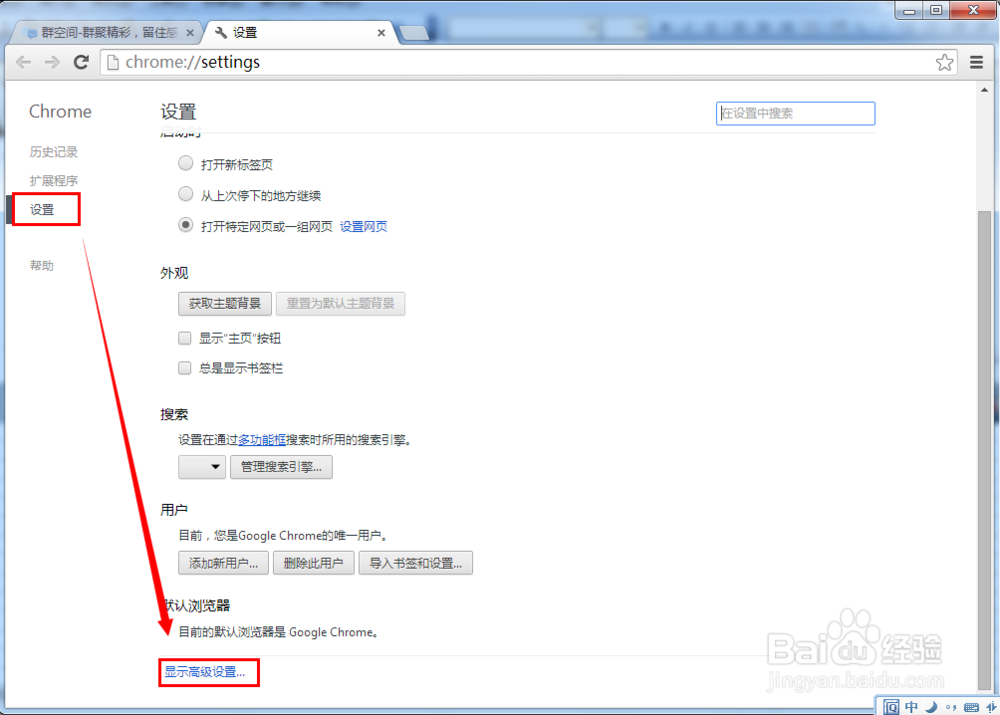Select the 打开新标签页 radio button
This screenshot has height=715, width=1000.
point(185,162)
